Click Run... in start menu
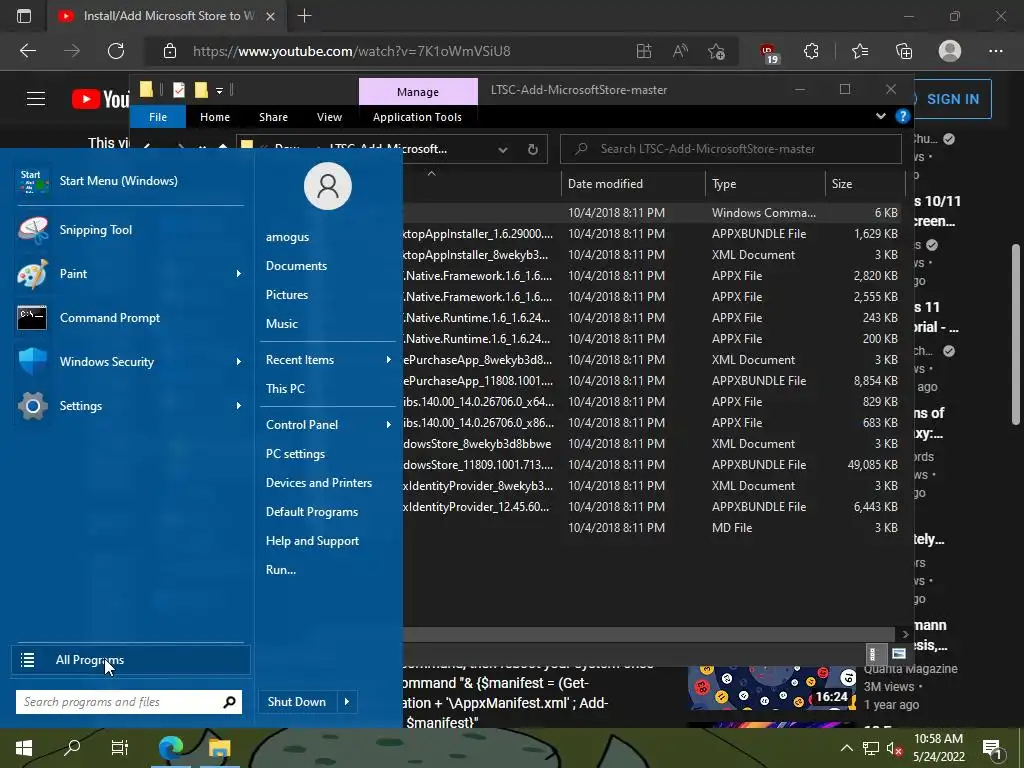Viewport: 1024px width, 768px height. (x=281, y=570)
